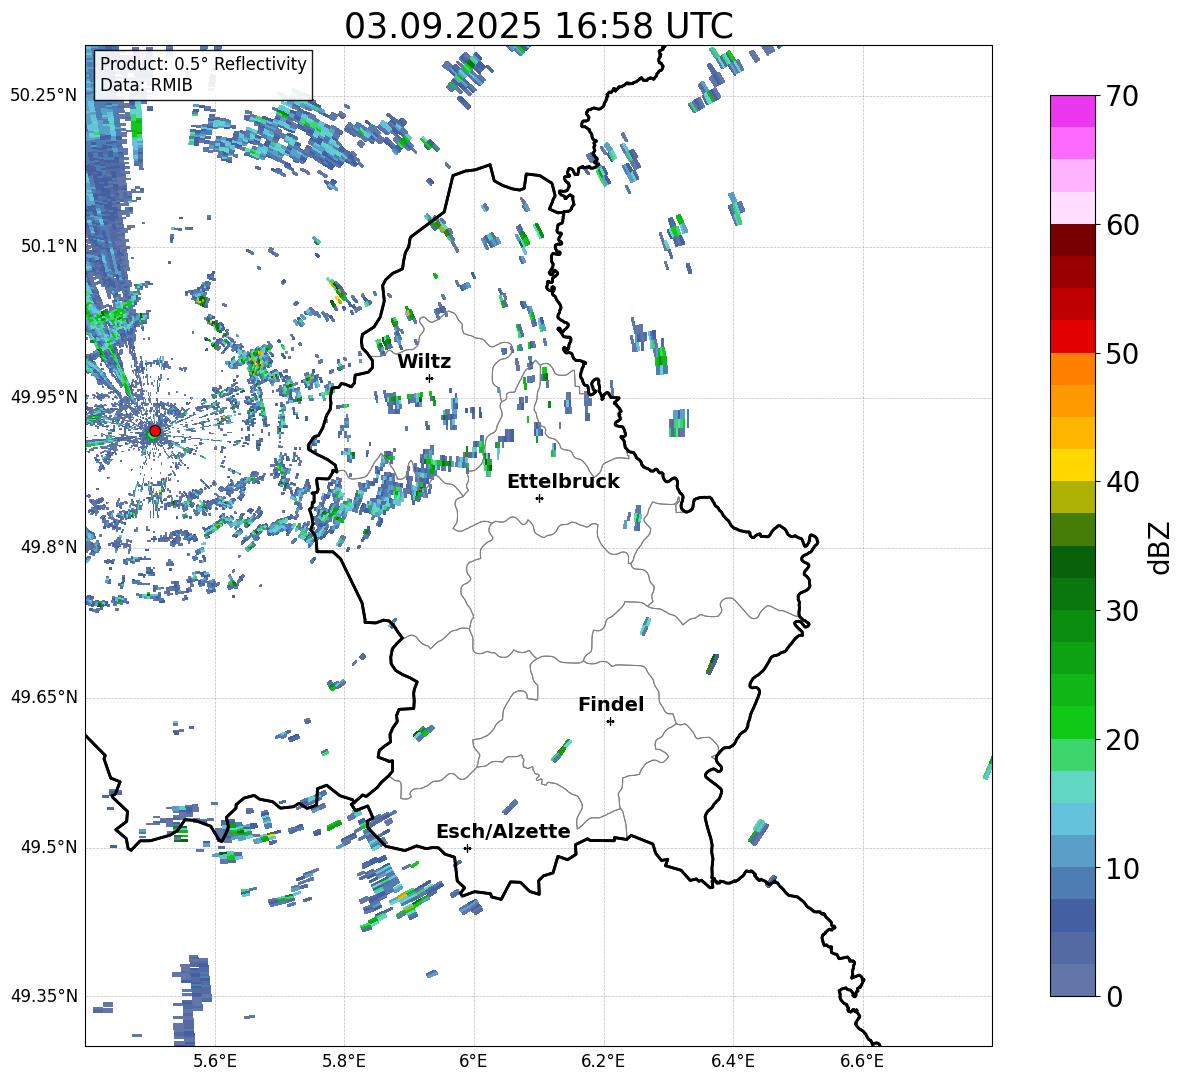The width and height of the screenshot is (1184, 1081).
Task: Click the Data: RMIB text
Action: 146,85
